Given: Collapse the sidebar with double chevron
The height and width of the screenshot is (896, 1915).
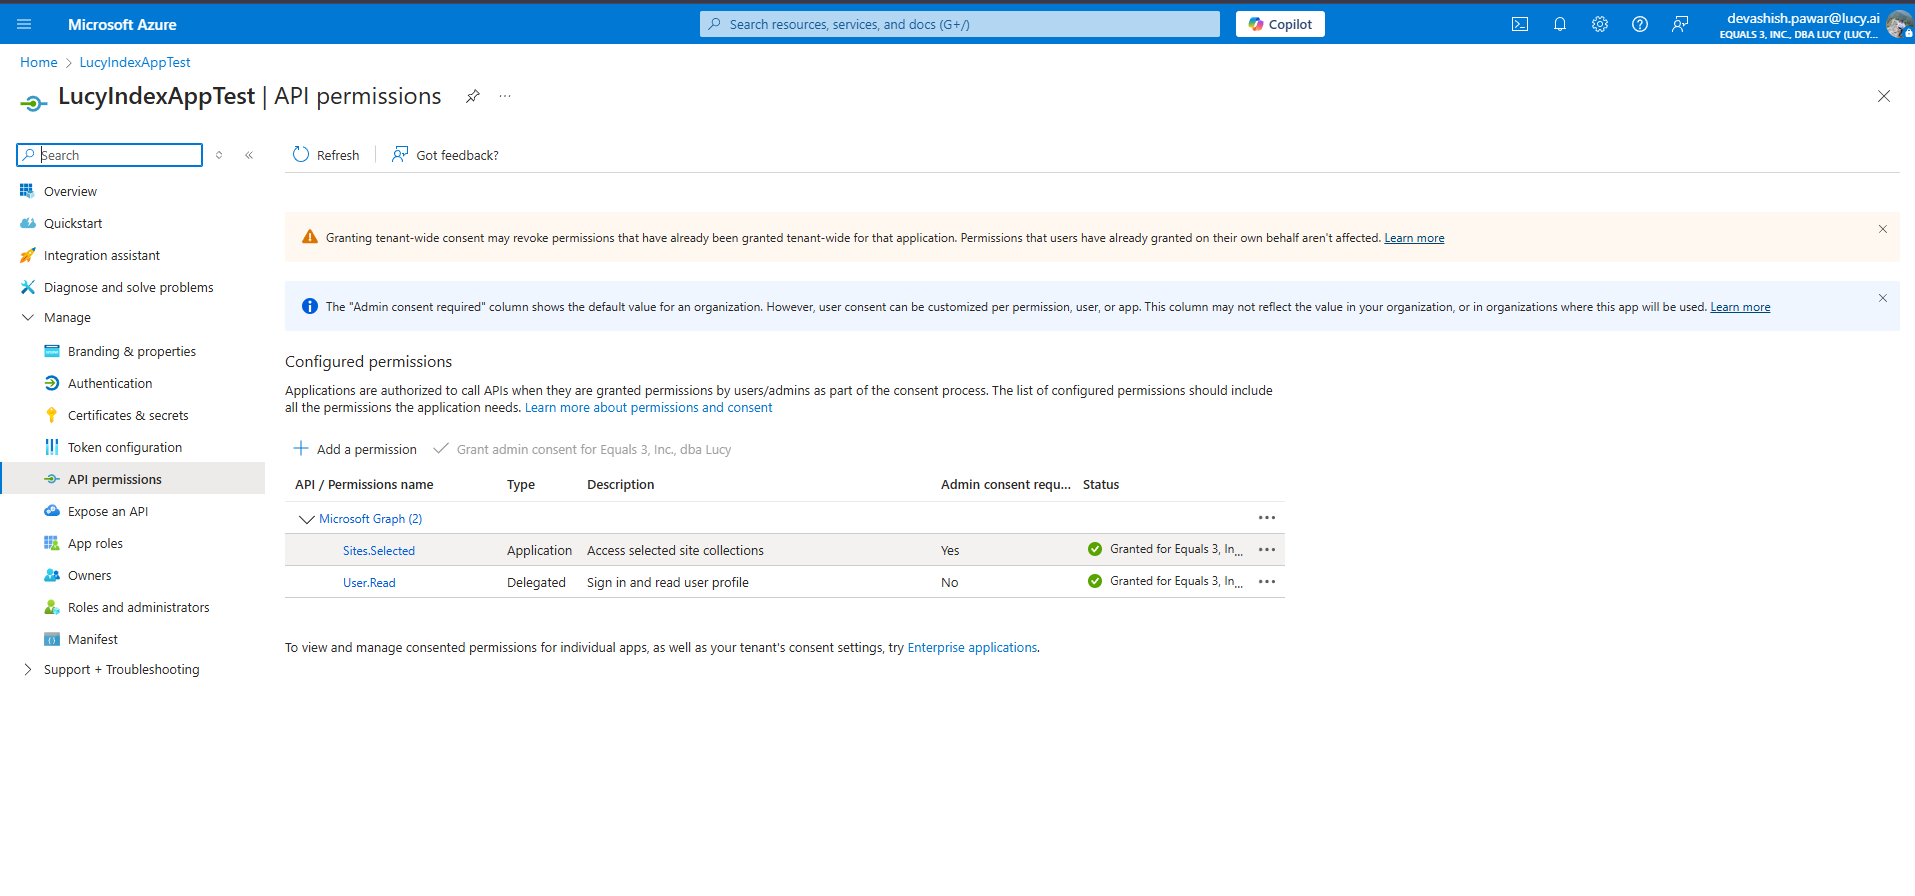Looking at the screenshot, I should (249, 155).
